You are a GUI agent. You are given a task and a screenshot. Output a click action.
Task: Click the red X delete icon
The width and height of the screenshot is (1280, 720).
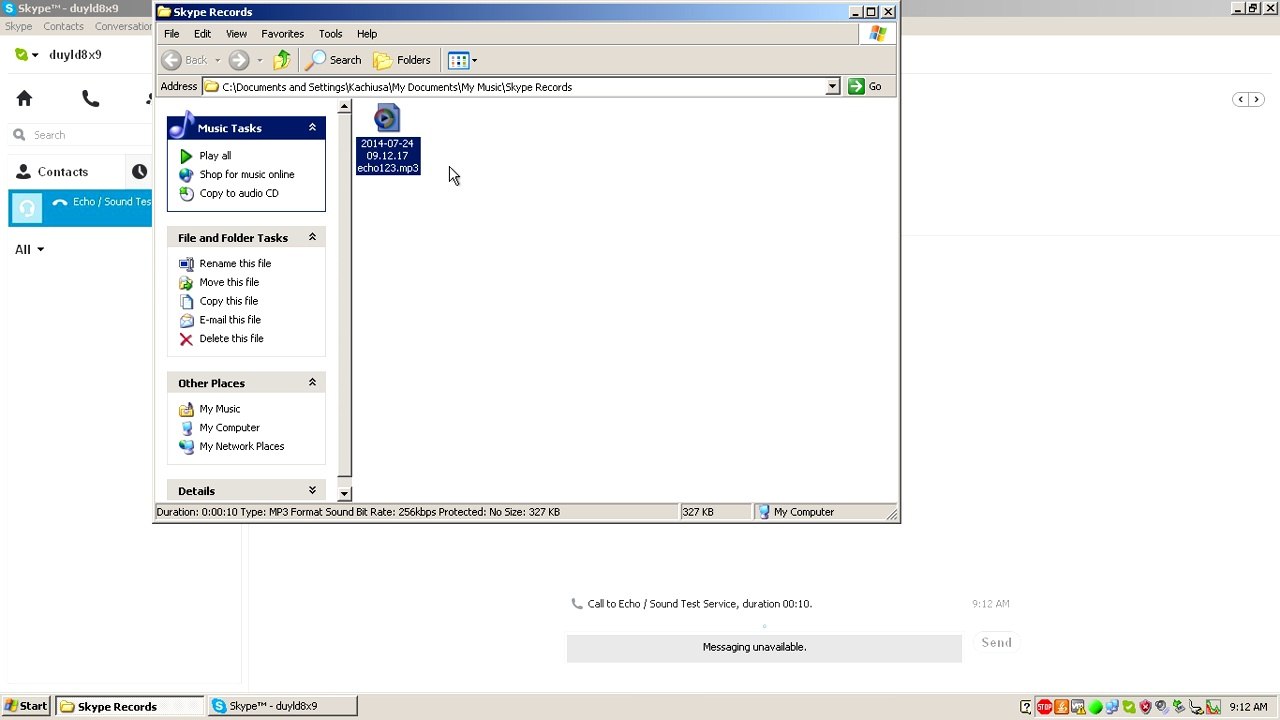click(186, 339)
